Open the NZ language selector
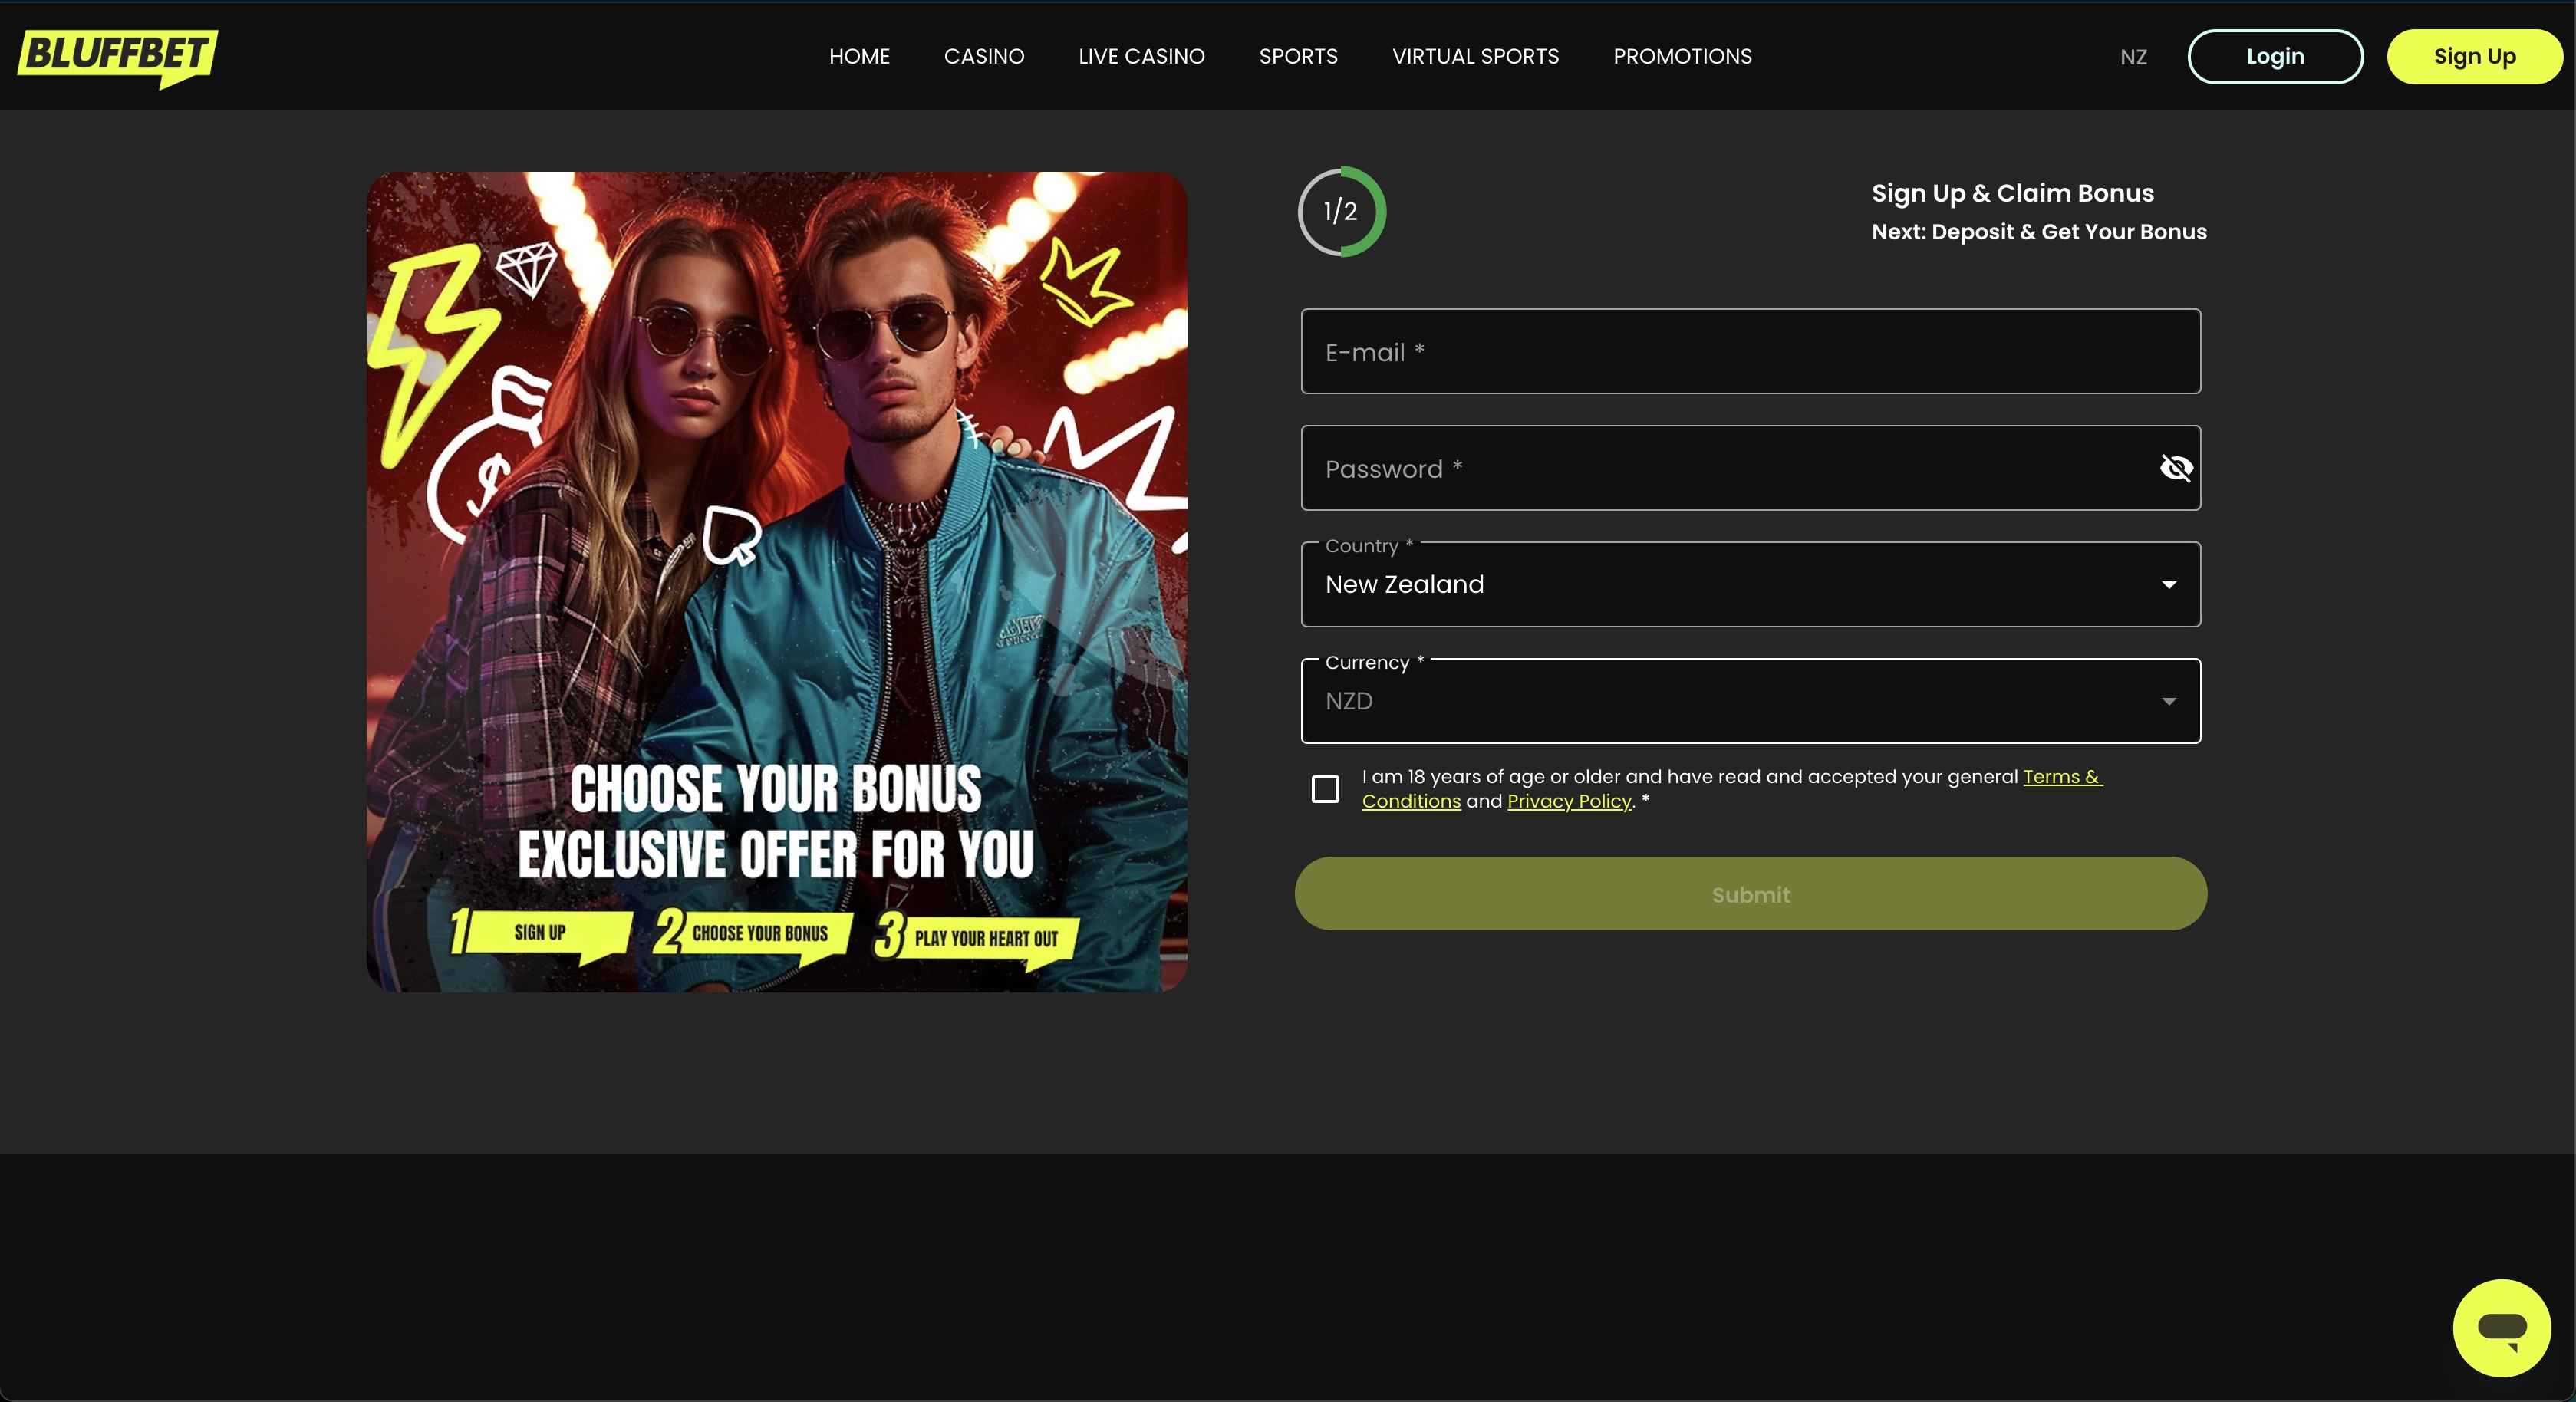This screenshot has width=2576, height=1402. [2133, 57]
